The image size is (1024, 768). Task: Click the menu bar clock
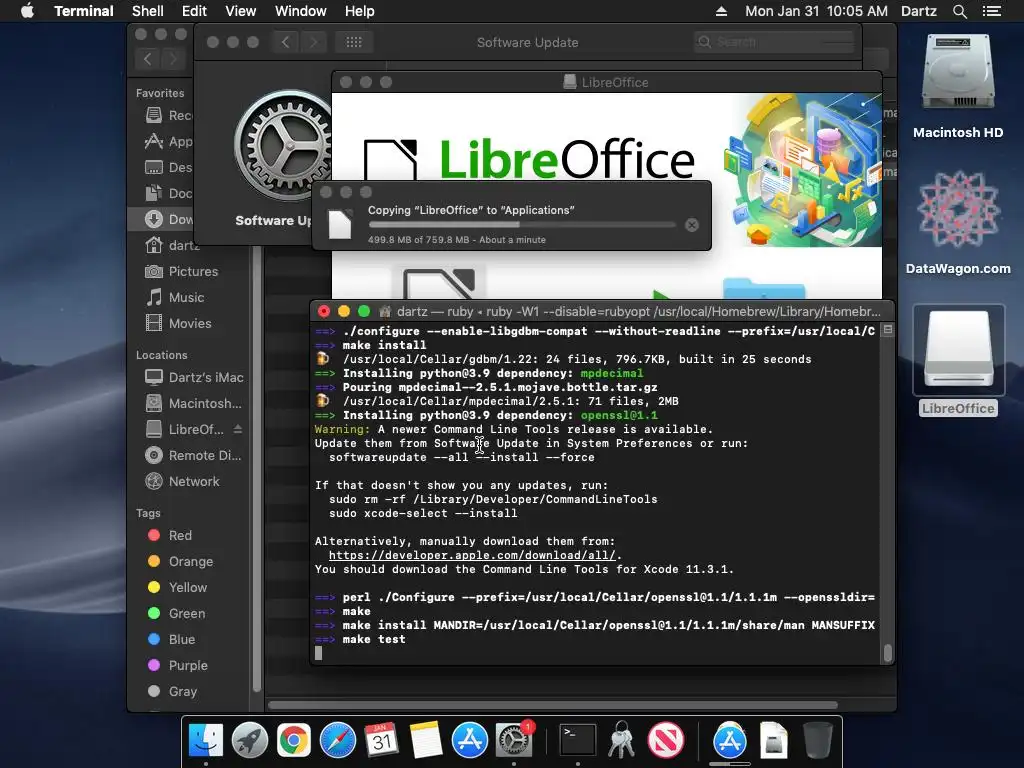tap(816, 11)
